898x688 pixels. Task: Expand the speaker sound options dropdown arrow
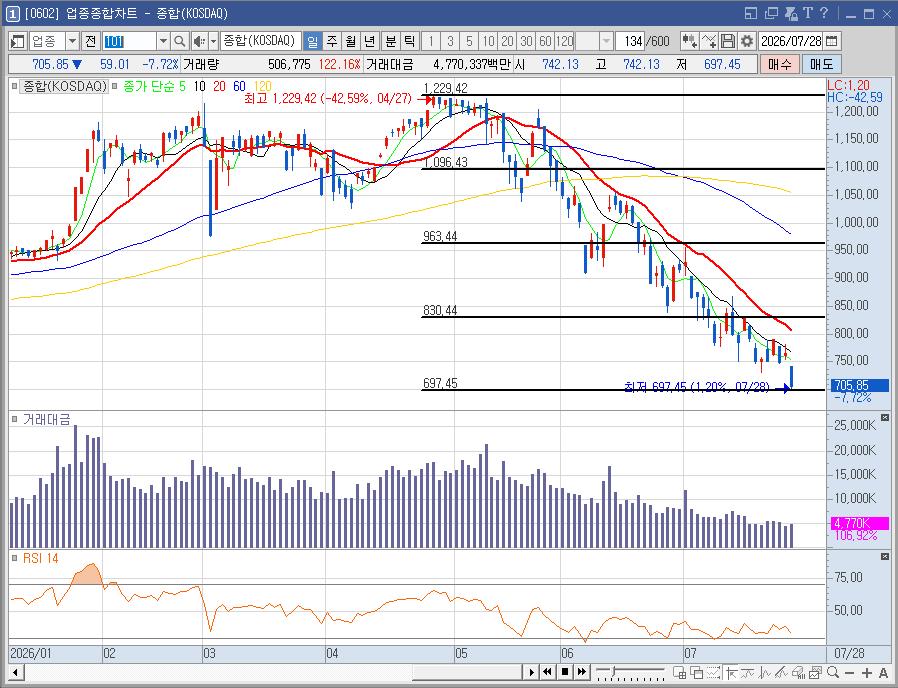coord(213,41)
